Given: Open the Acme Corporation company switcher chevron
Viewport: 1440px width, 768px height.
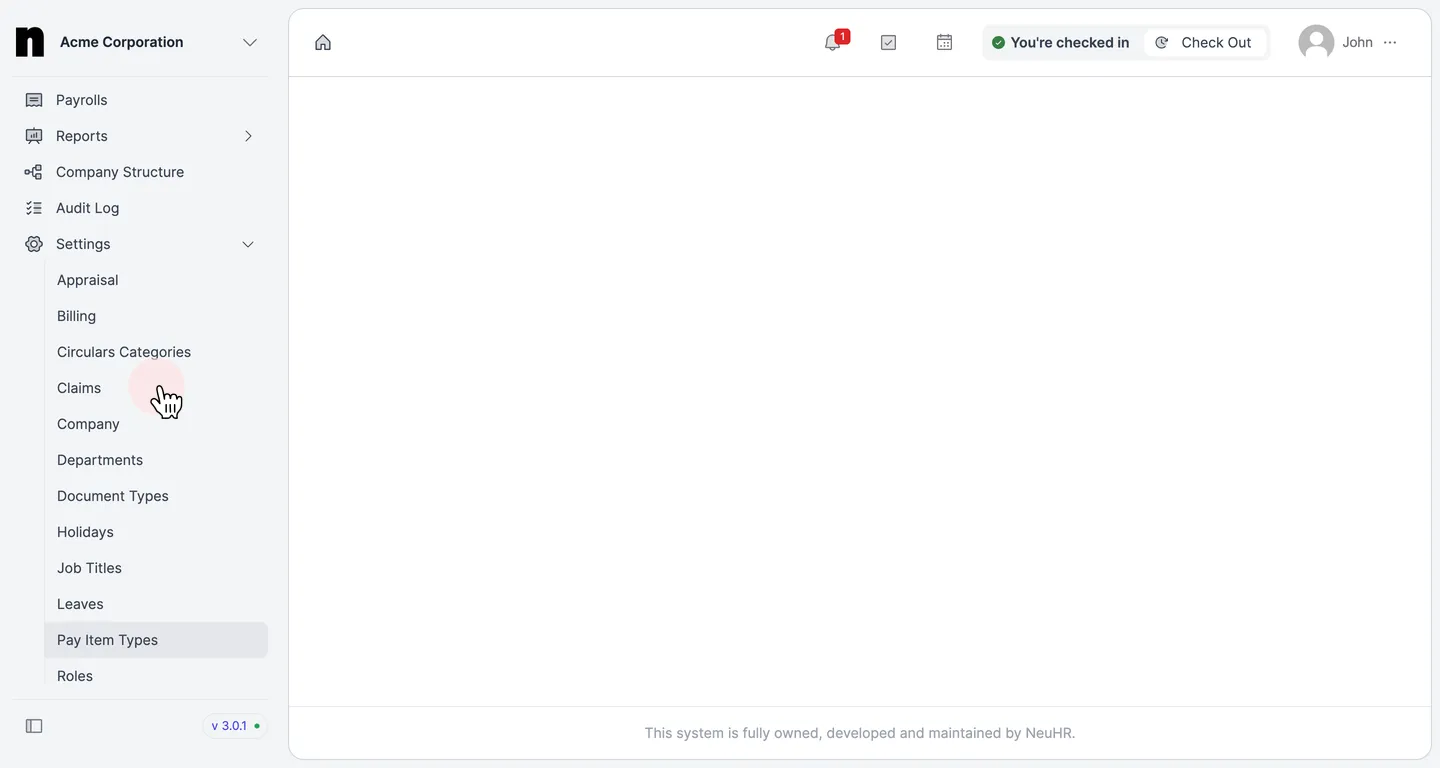Looking at the screenshot, I should (x=250, y=42).
